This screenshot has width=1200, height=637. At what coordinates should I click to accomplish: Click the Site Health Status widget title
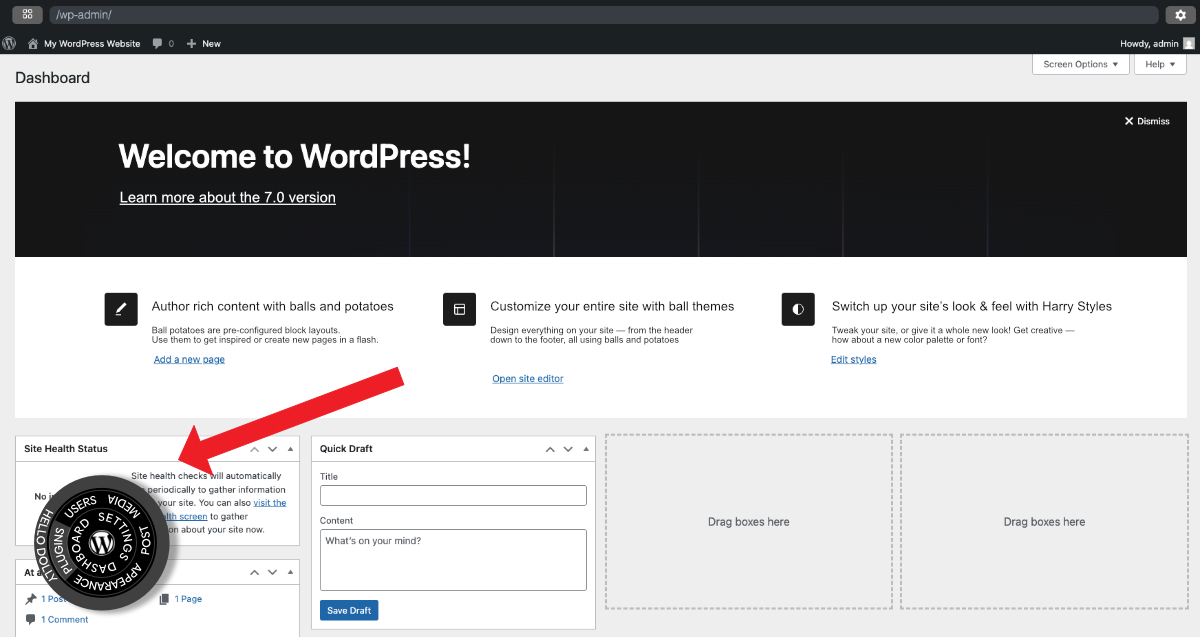coord(66,449)
